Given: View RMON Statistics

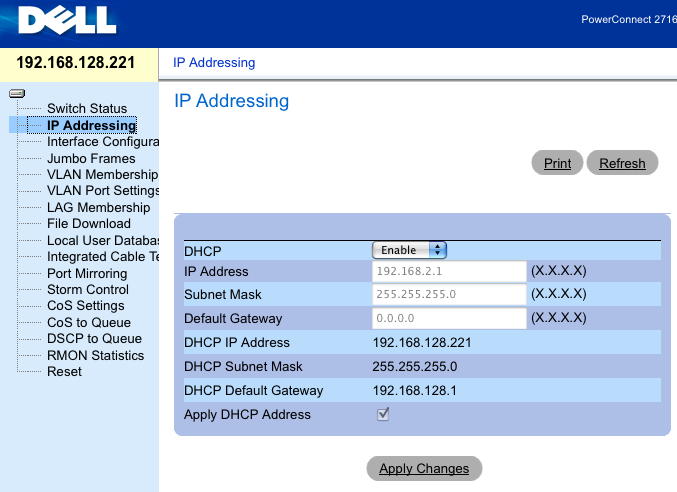Looking at the screenshot, I should 95,355.
